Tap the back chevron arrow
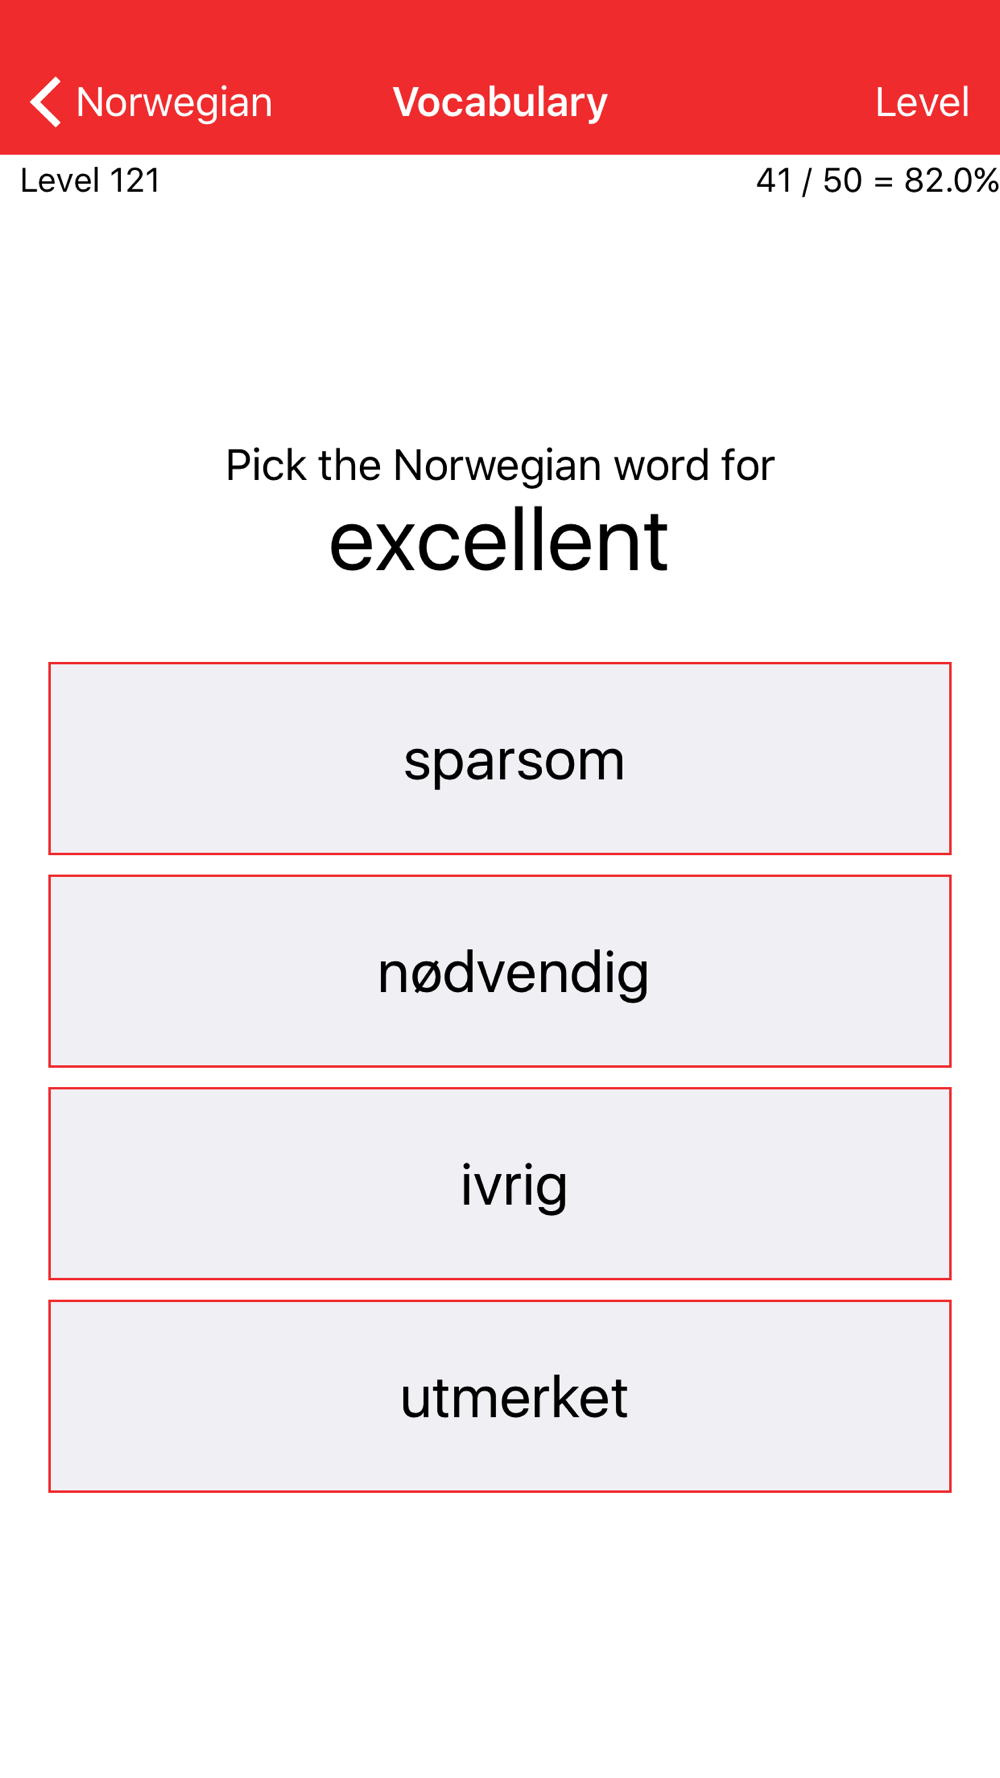 46,102
